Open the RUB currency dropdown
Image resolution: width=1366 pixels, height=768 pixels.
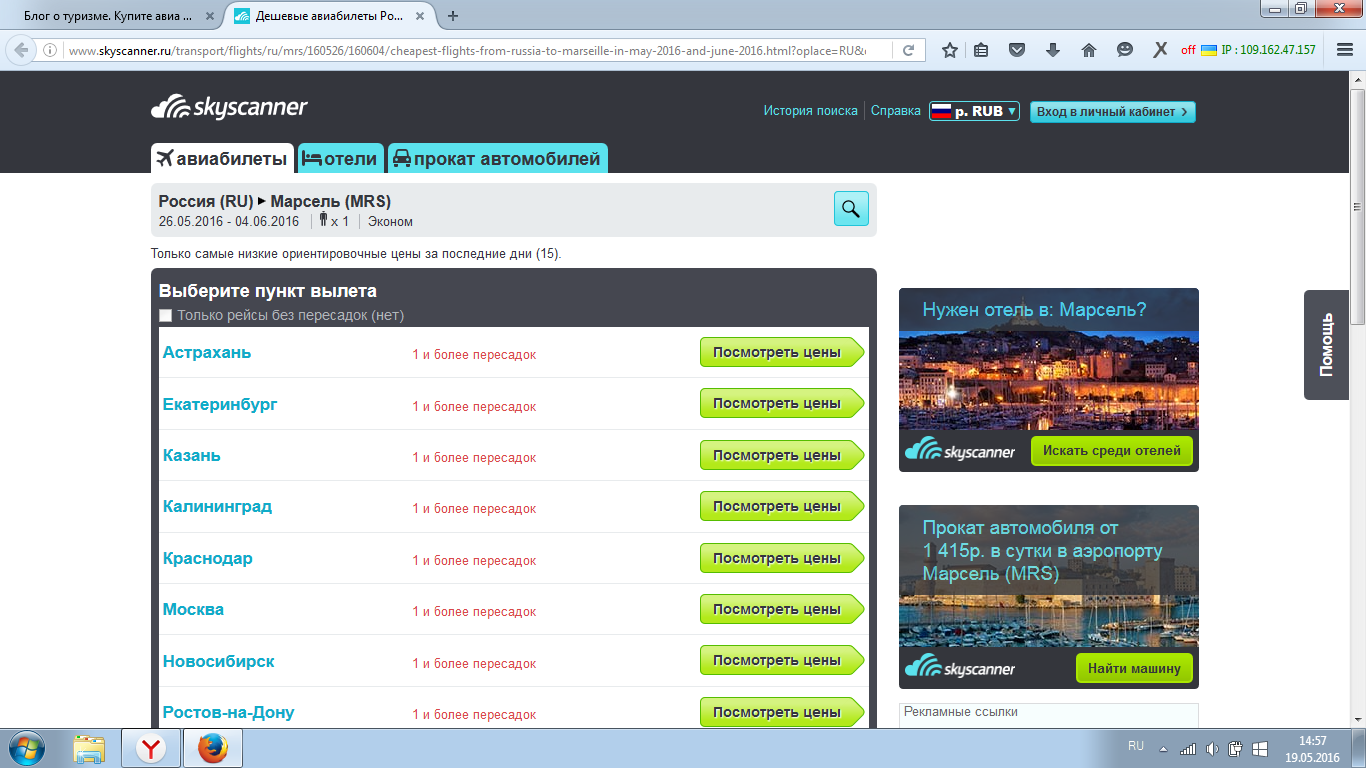974,111
